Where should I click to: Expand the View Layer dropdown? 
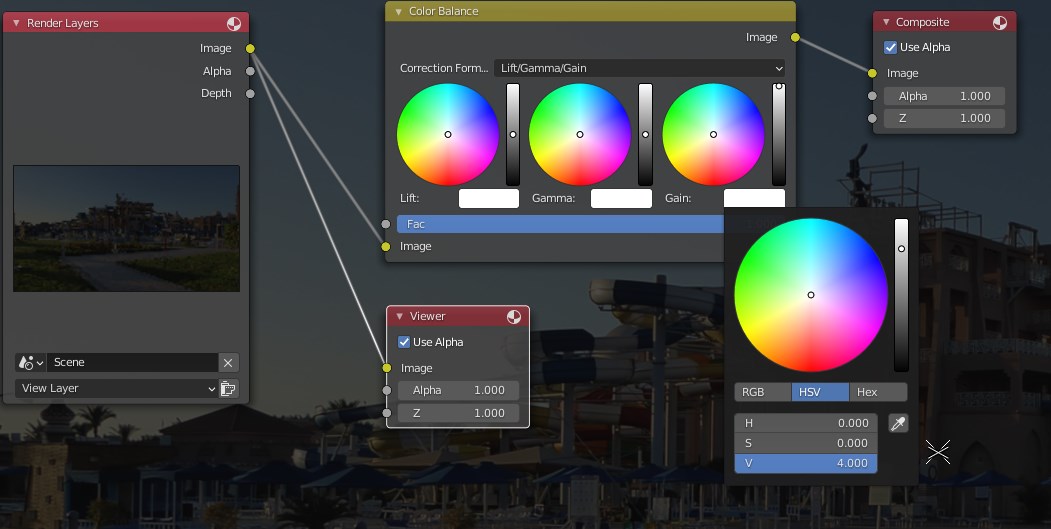click(117, 389)
